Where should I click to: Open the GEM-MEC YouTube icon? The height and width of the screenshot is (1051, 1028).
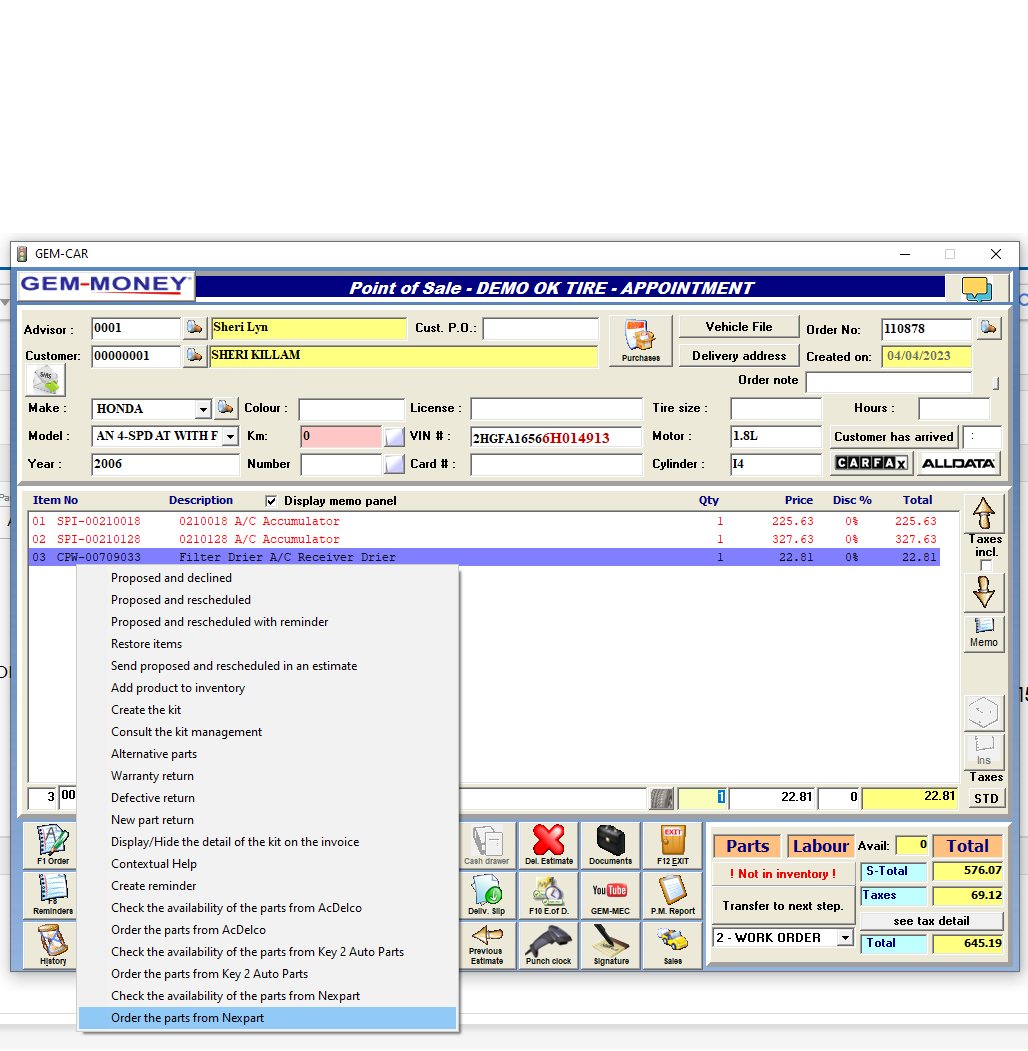point(611,895)
